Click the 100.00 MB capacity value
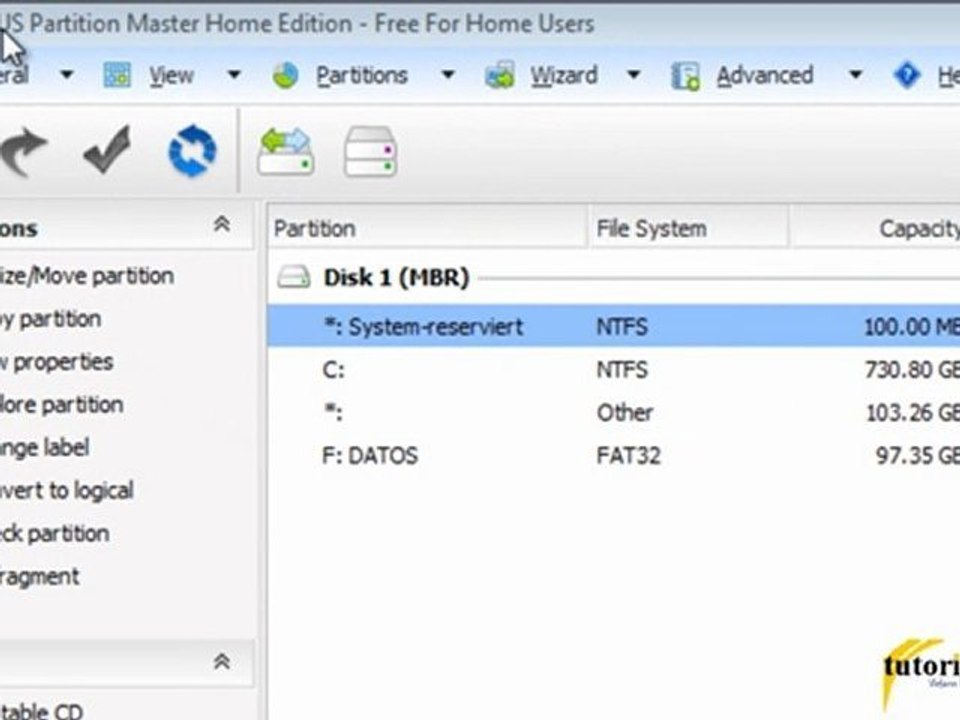The image size is (960, 720). (912, 326)
